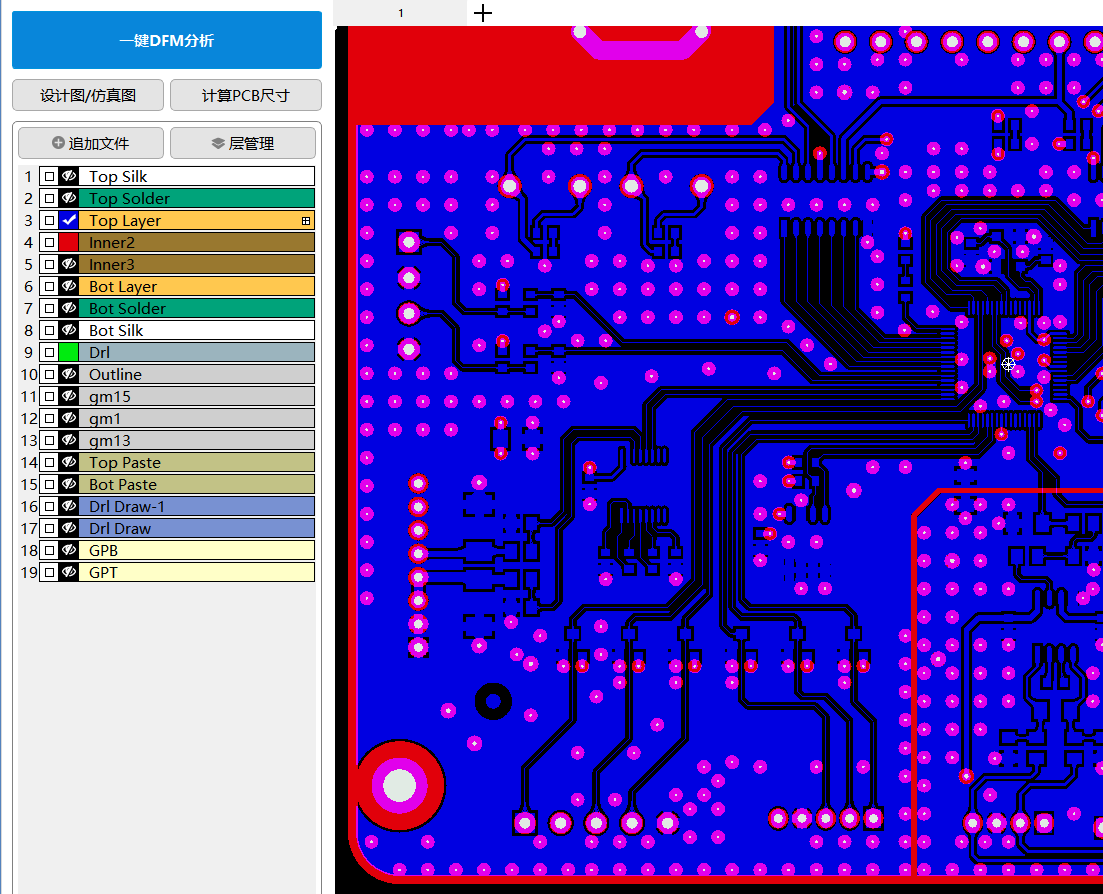Click 追加文件 to add files
Viewport: 1103px width, 894px height.
(x=90, y=143)
